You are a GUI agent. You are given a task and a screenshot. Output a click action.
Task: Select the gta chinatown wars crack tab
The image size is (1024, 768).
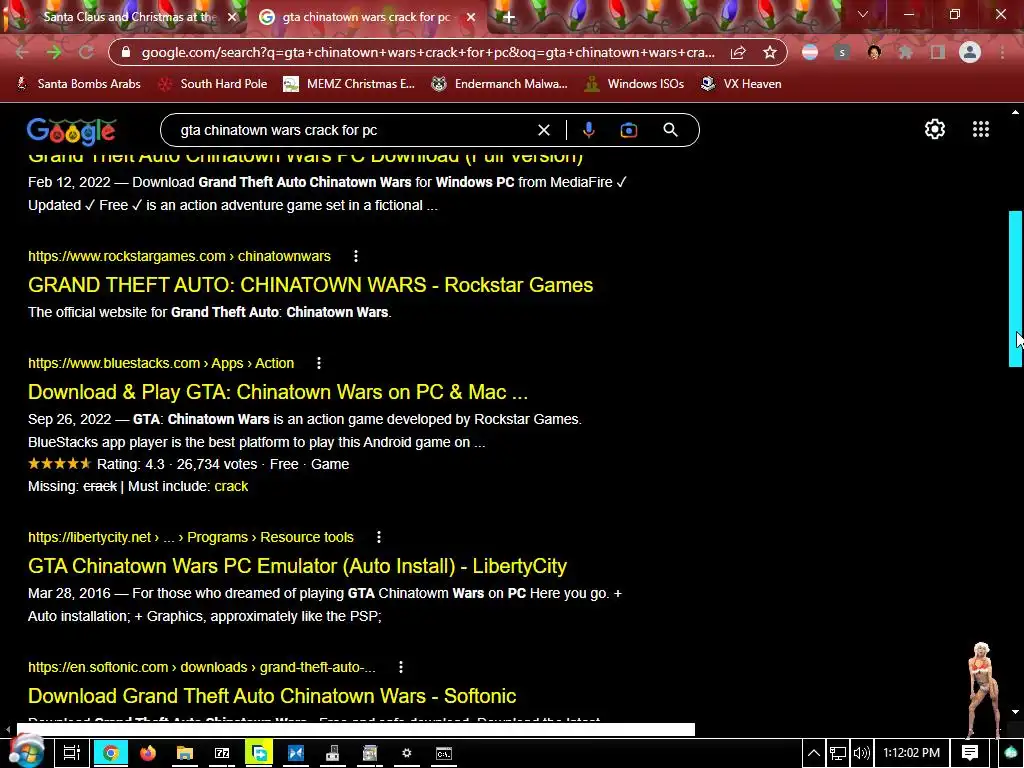366,17
